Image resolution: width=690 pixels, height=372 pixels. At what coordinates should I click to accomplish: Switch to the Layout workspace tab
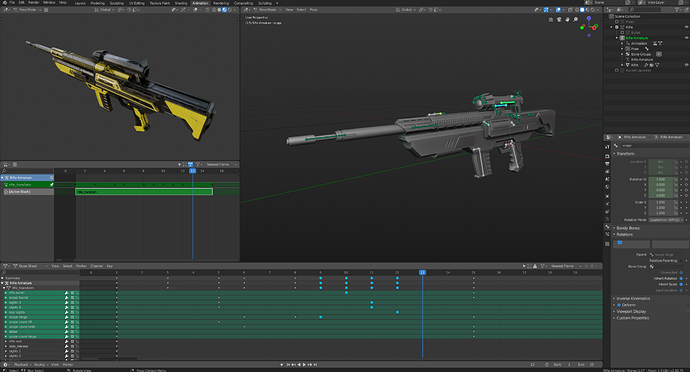[80, 3]
